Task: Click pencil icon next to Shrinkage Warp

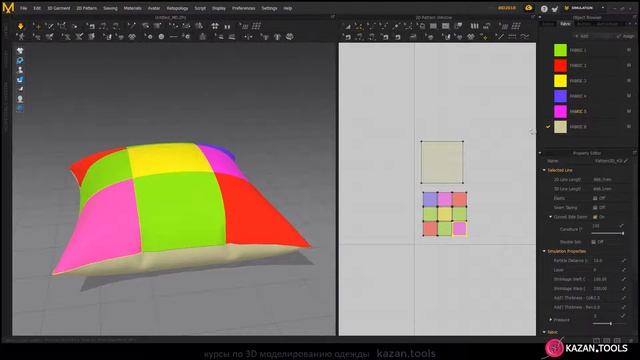Action: tap(624, 289)
